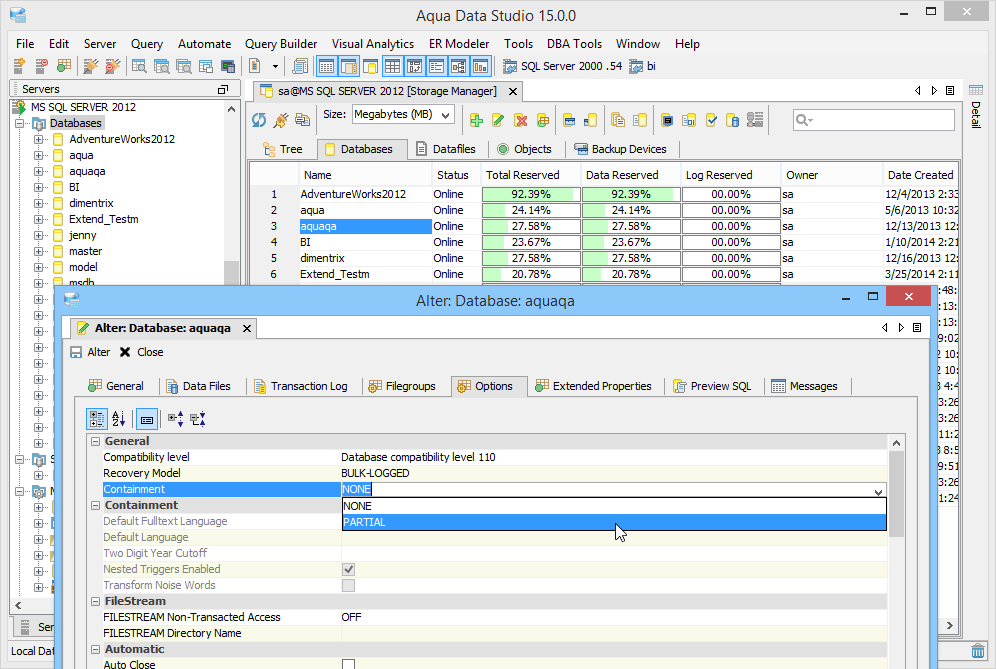
Task: Collapse the Databases node in Servers tree
Action: 20,123
